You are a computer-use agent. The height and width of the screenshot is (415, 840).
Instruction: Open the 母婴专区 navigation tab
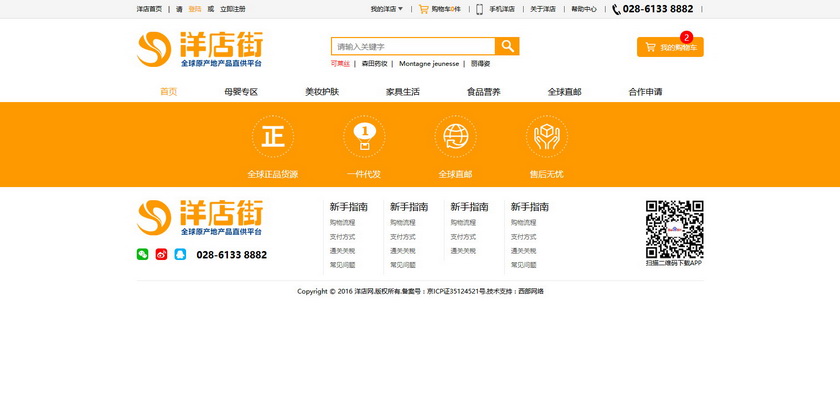[x=241, y=92]
